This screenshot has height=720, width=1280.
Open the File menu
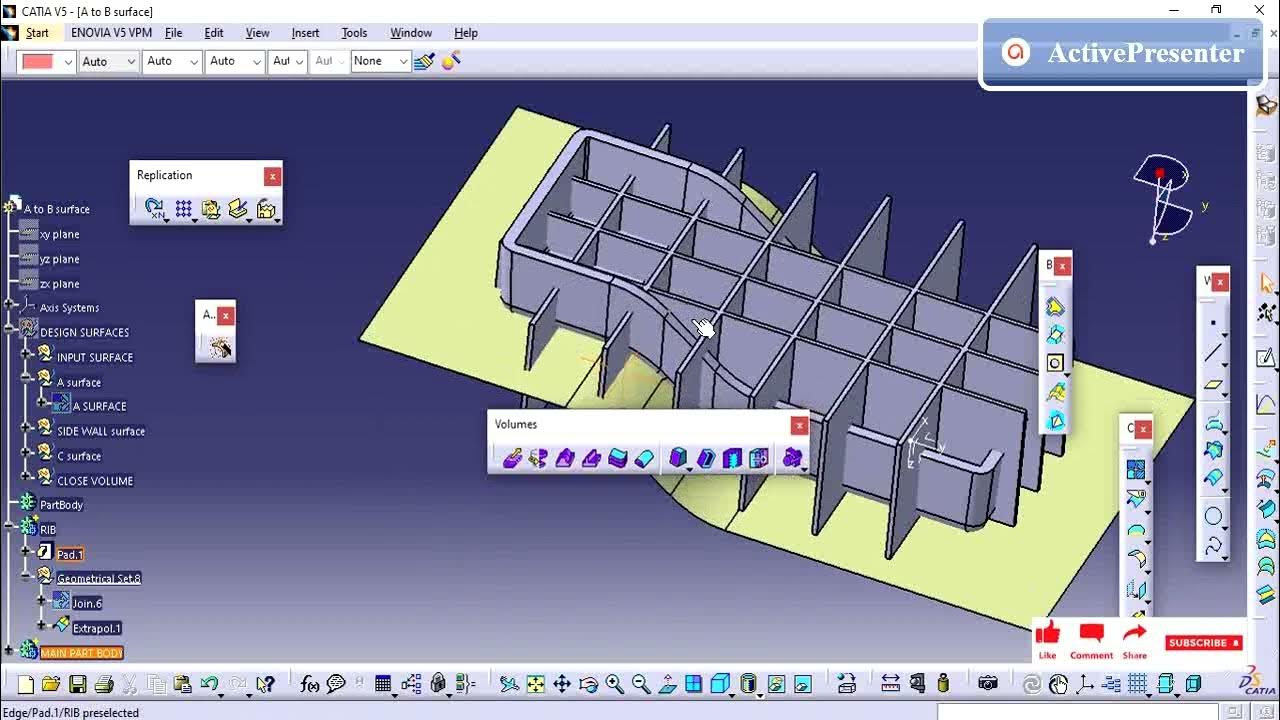point(173,33)
